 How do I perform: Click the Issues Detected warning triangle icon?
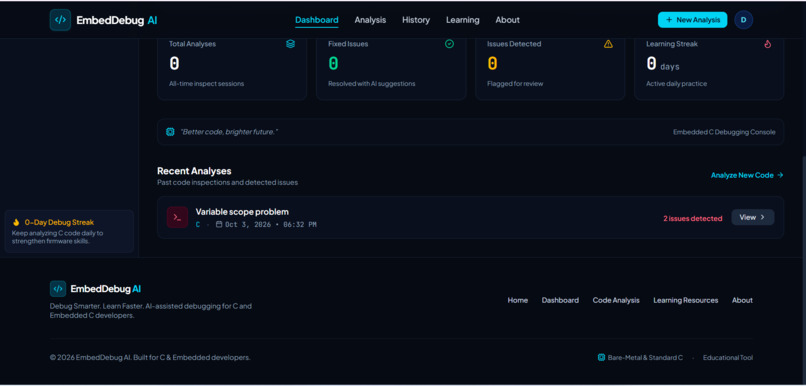[608, 44]
